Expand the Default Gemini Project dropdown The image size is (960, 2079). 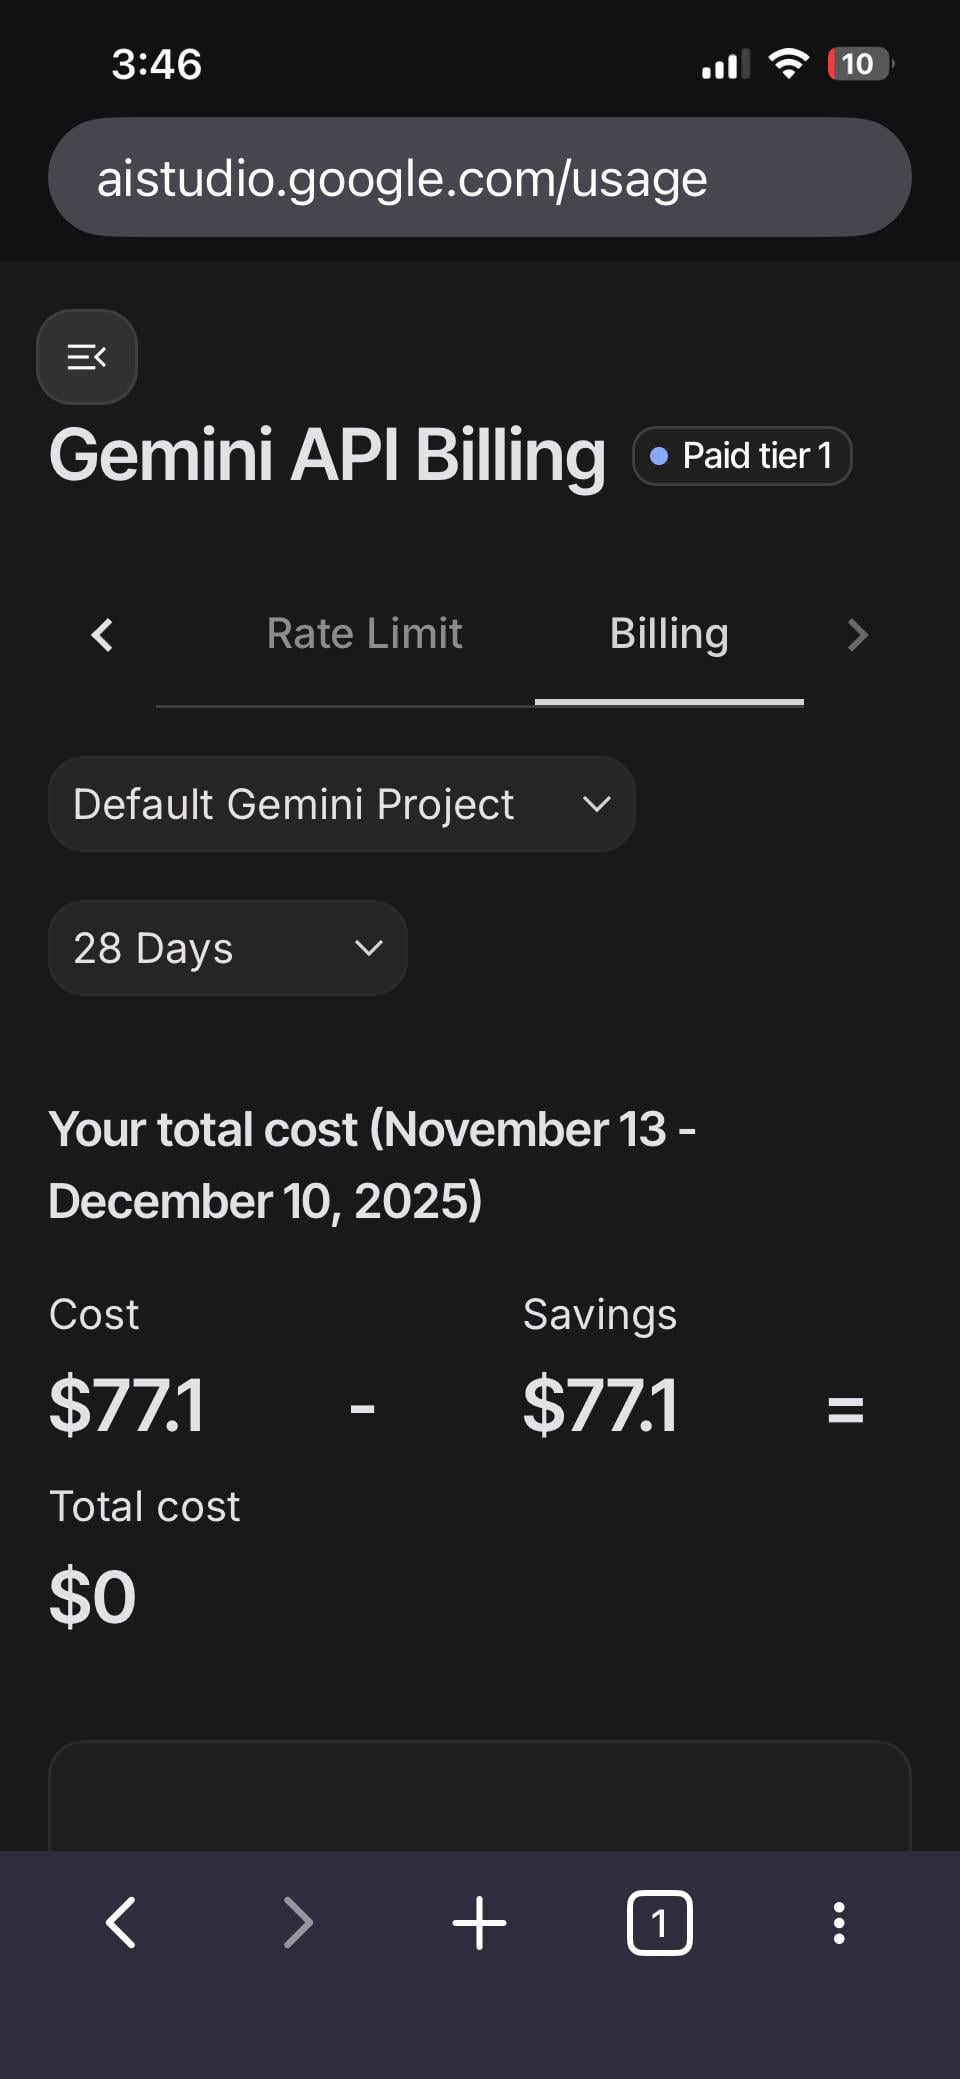341,804
